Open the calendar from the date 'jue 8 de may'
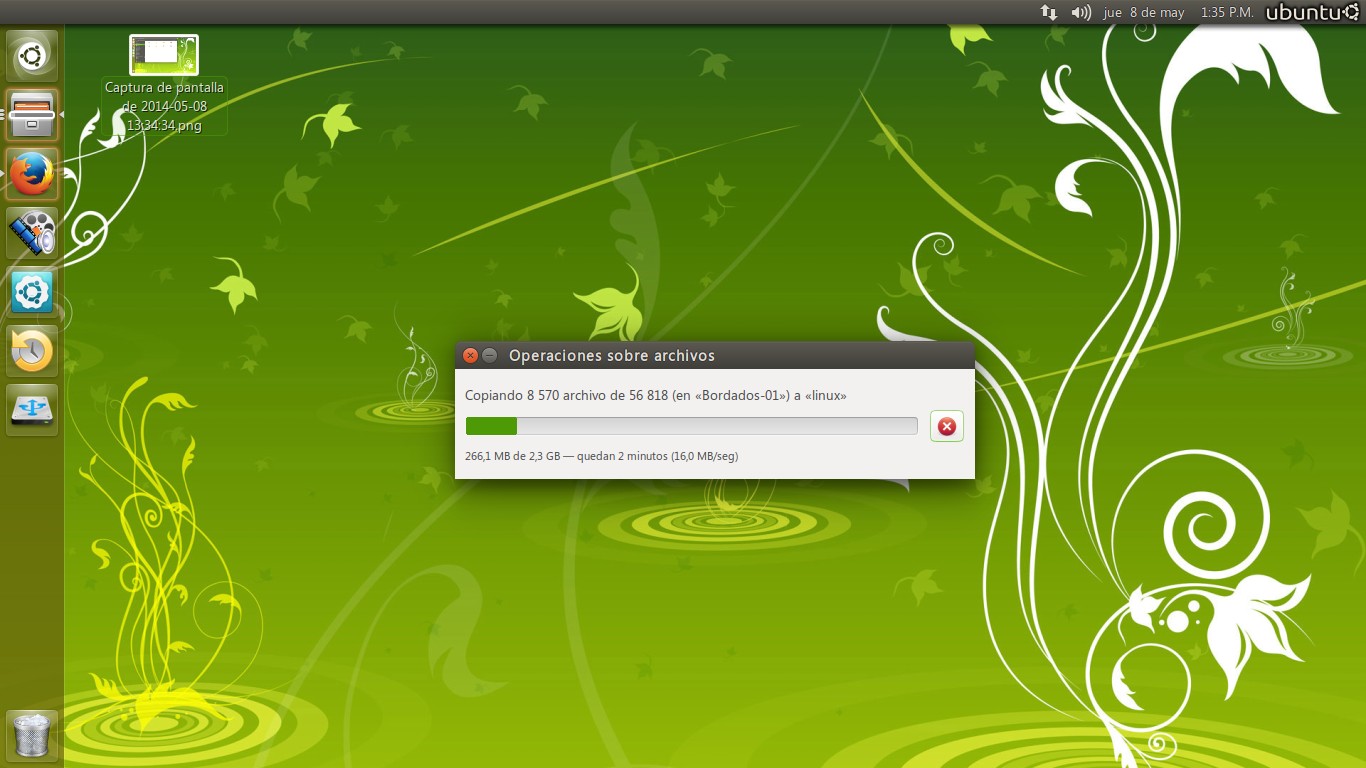 (x=1143, y=13)
